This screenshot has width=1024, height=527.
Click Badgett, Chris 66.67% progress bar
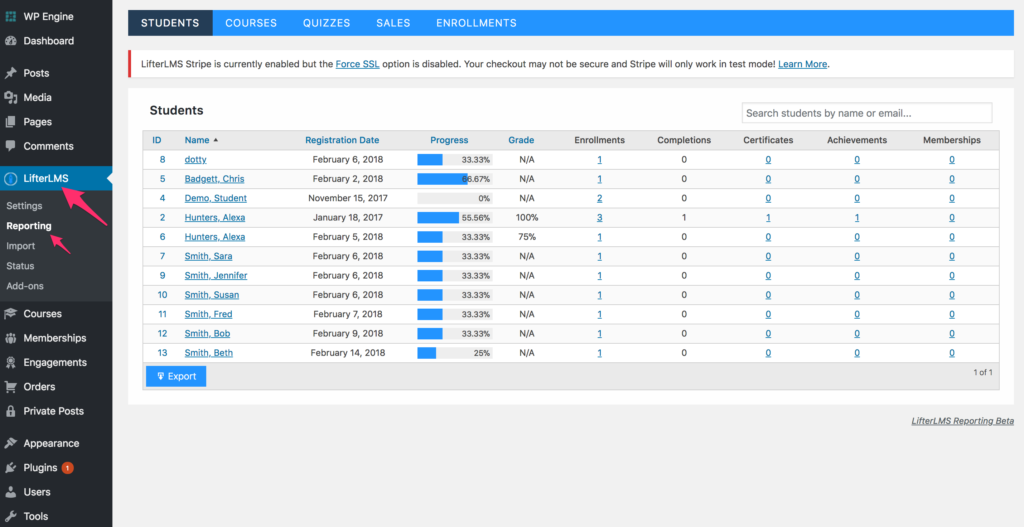(x=455, y=179)
